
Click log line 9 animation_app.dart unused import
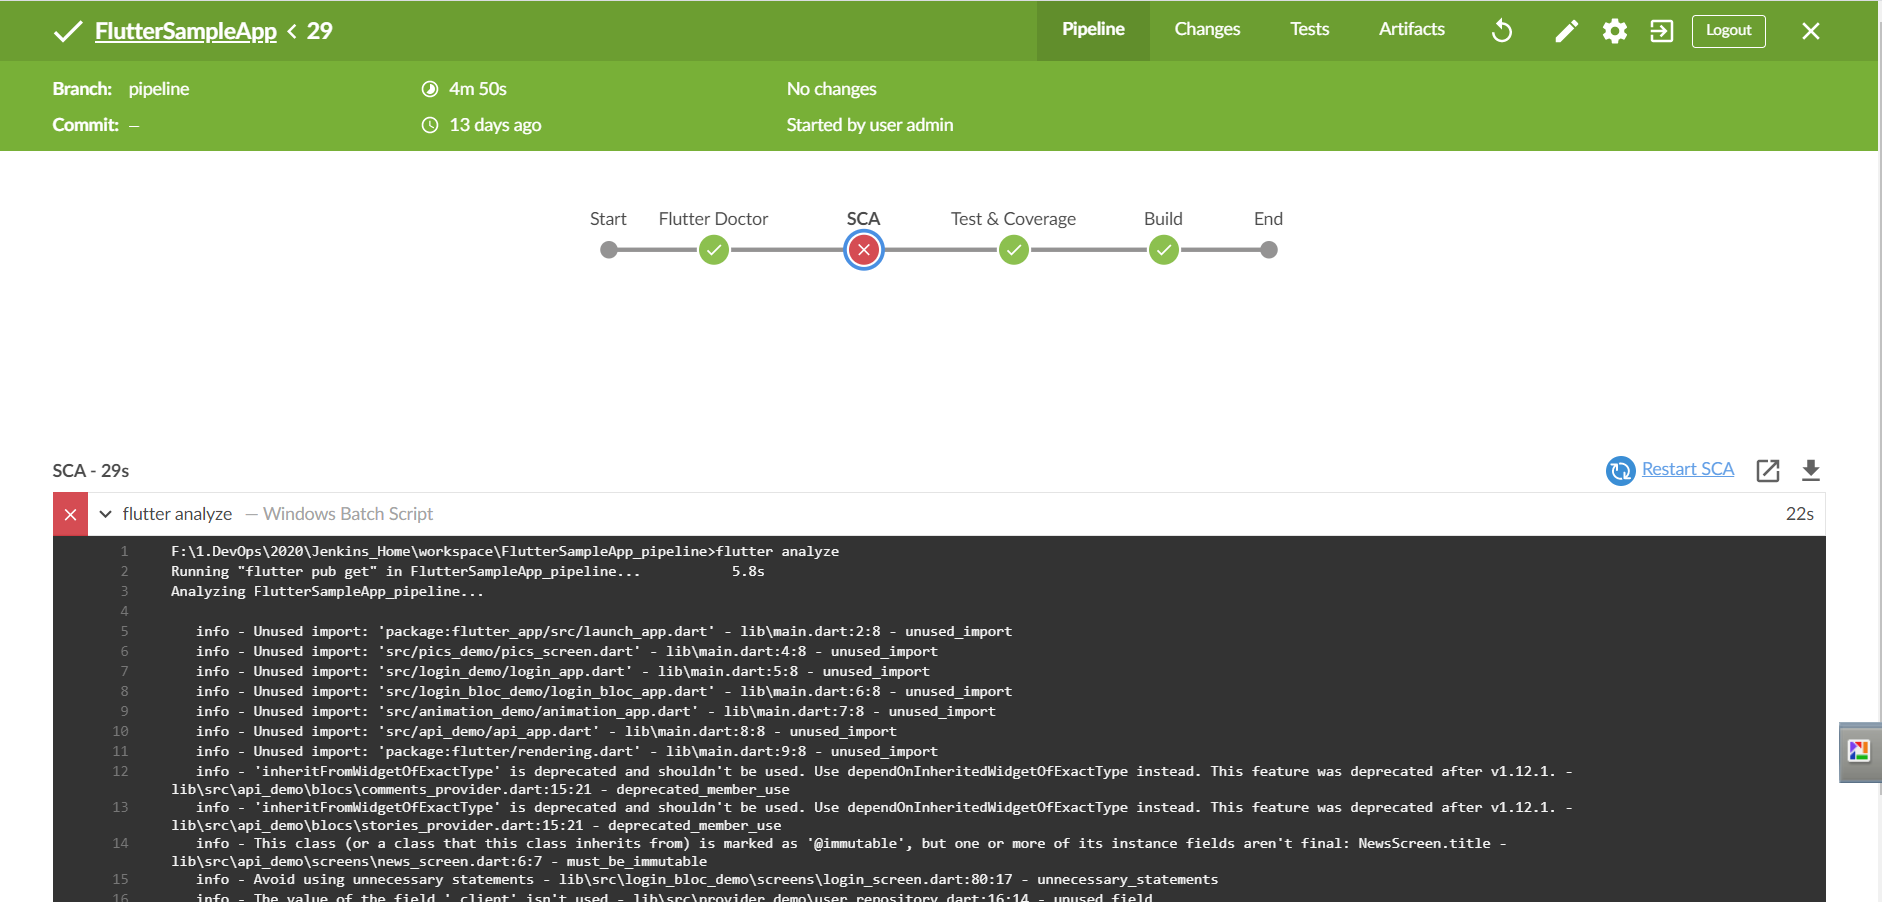click(x=596, y=711)
